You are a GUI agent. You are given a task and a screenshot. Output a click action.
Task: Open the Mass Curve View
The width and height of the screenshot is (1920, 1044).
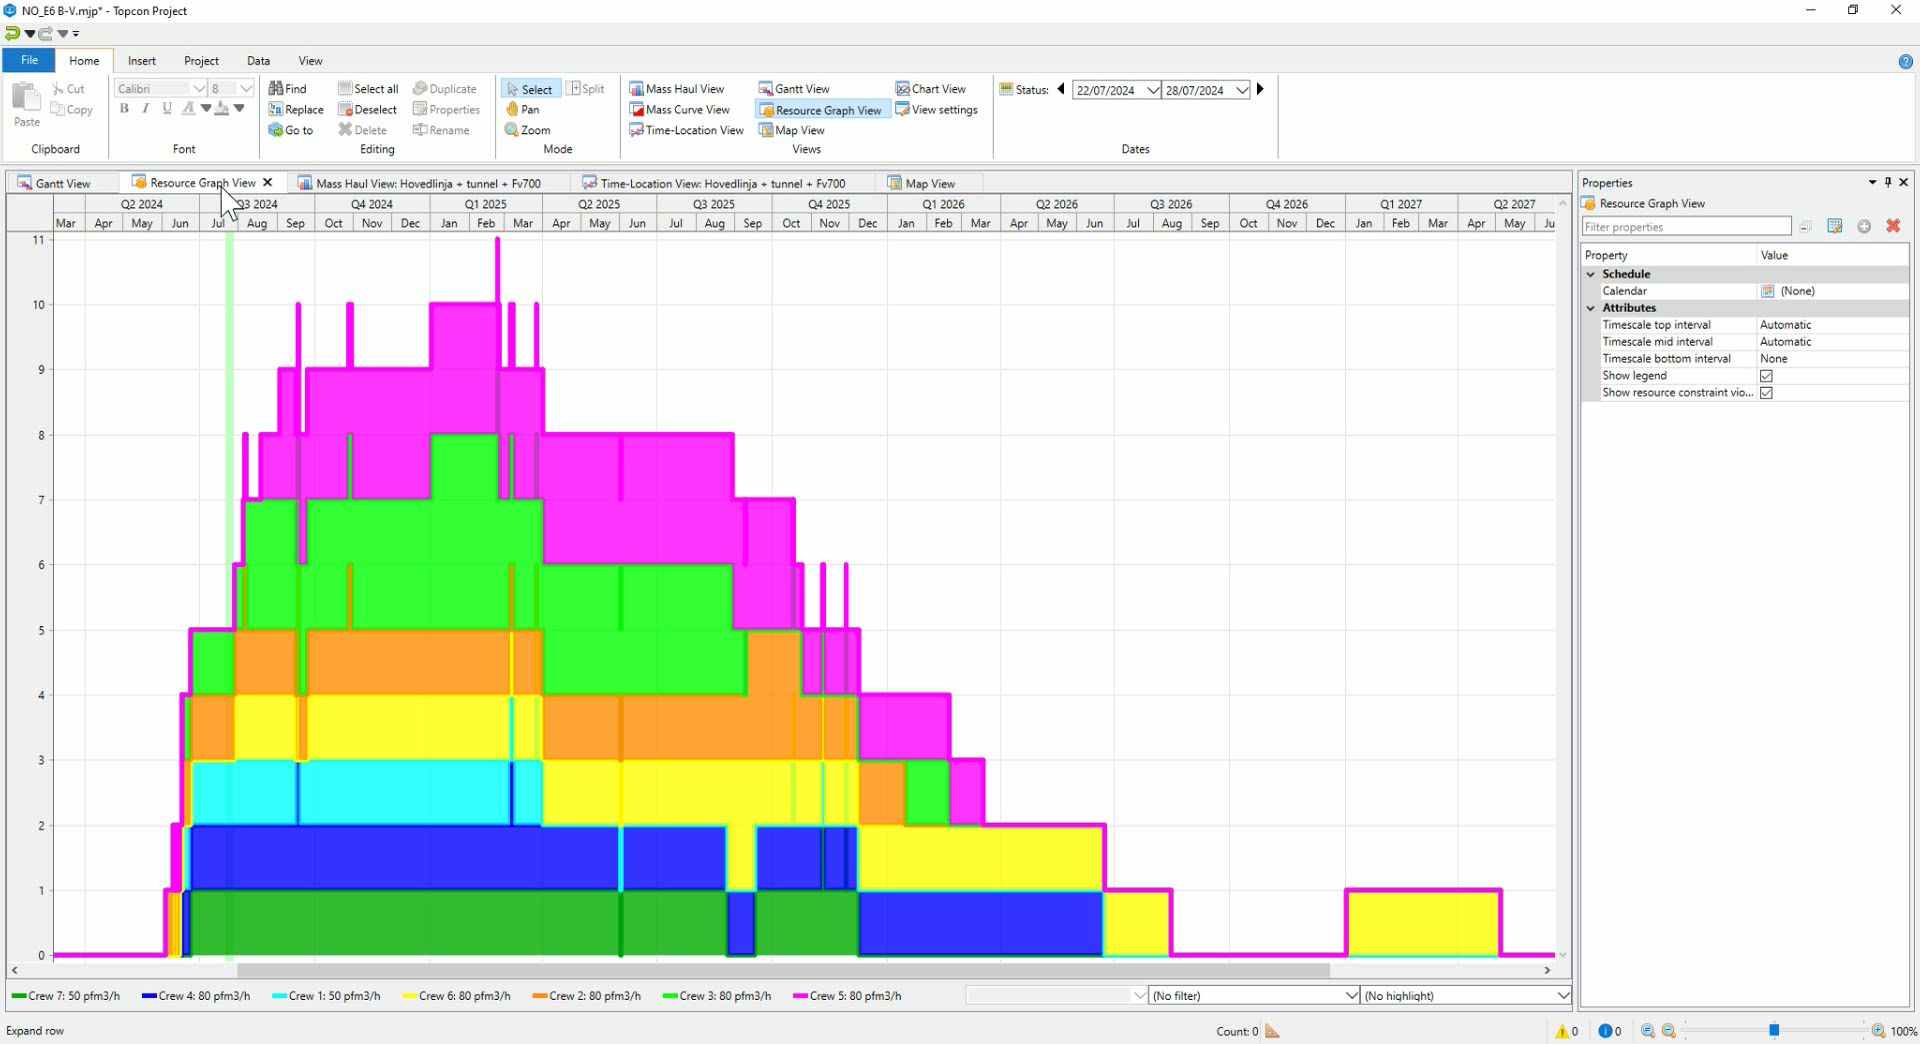pos(679,110)
